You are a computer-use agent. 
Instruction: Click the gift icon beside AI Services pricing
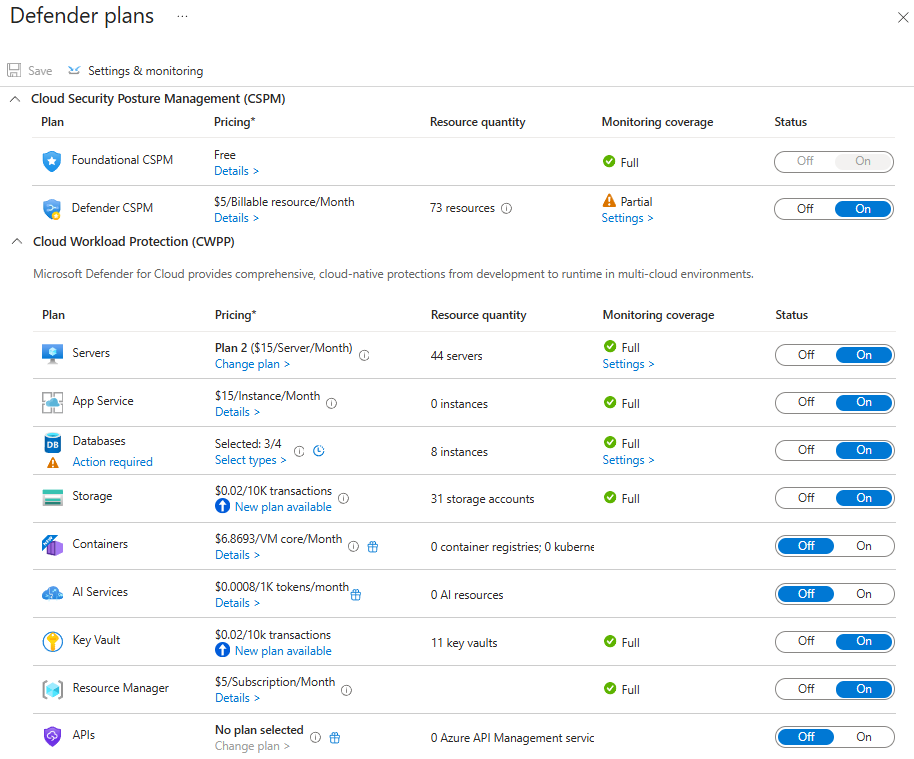coord(356,595)
